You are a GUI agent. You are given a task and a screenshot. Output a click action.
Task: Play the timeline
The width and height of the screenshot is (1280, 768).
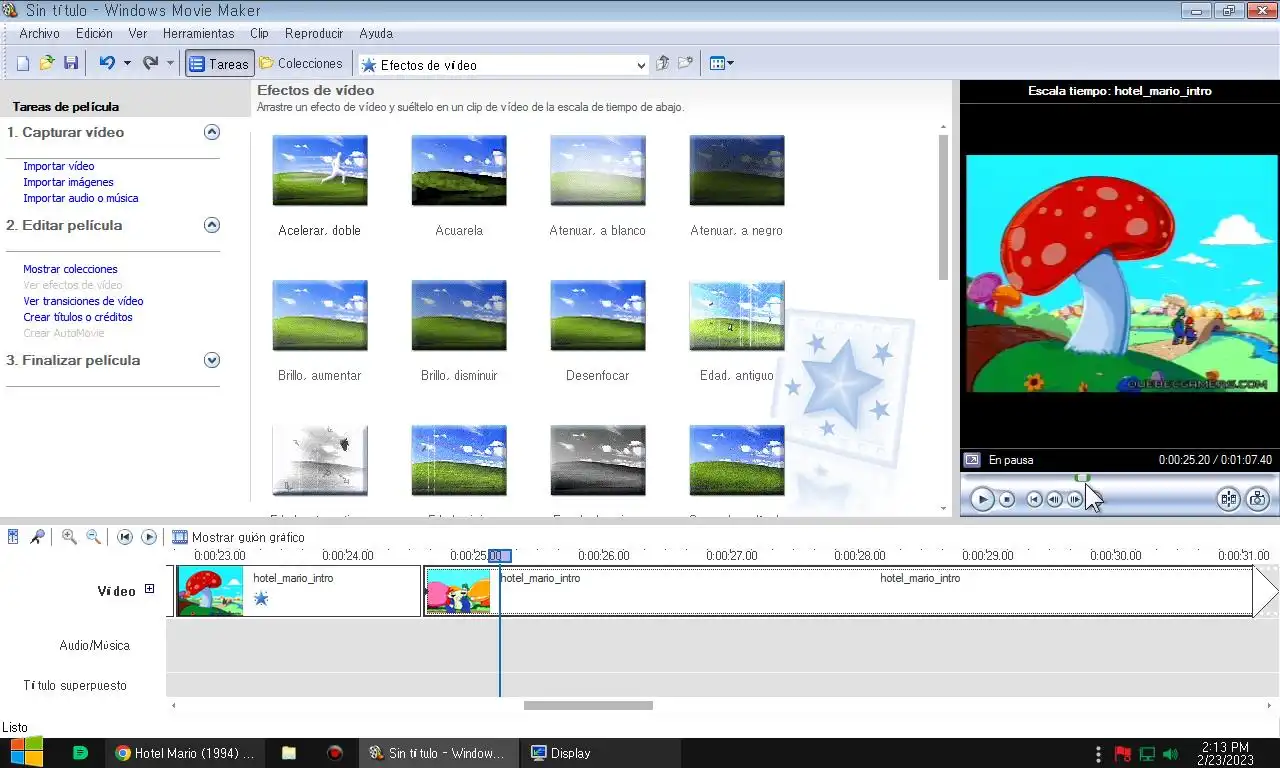[149, 537]
